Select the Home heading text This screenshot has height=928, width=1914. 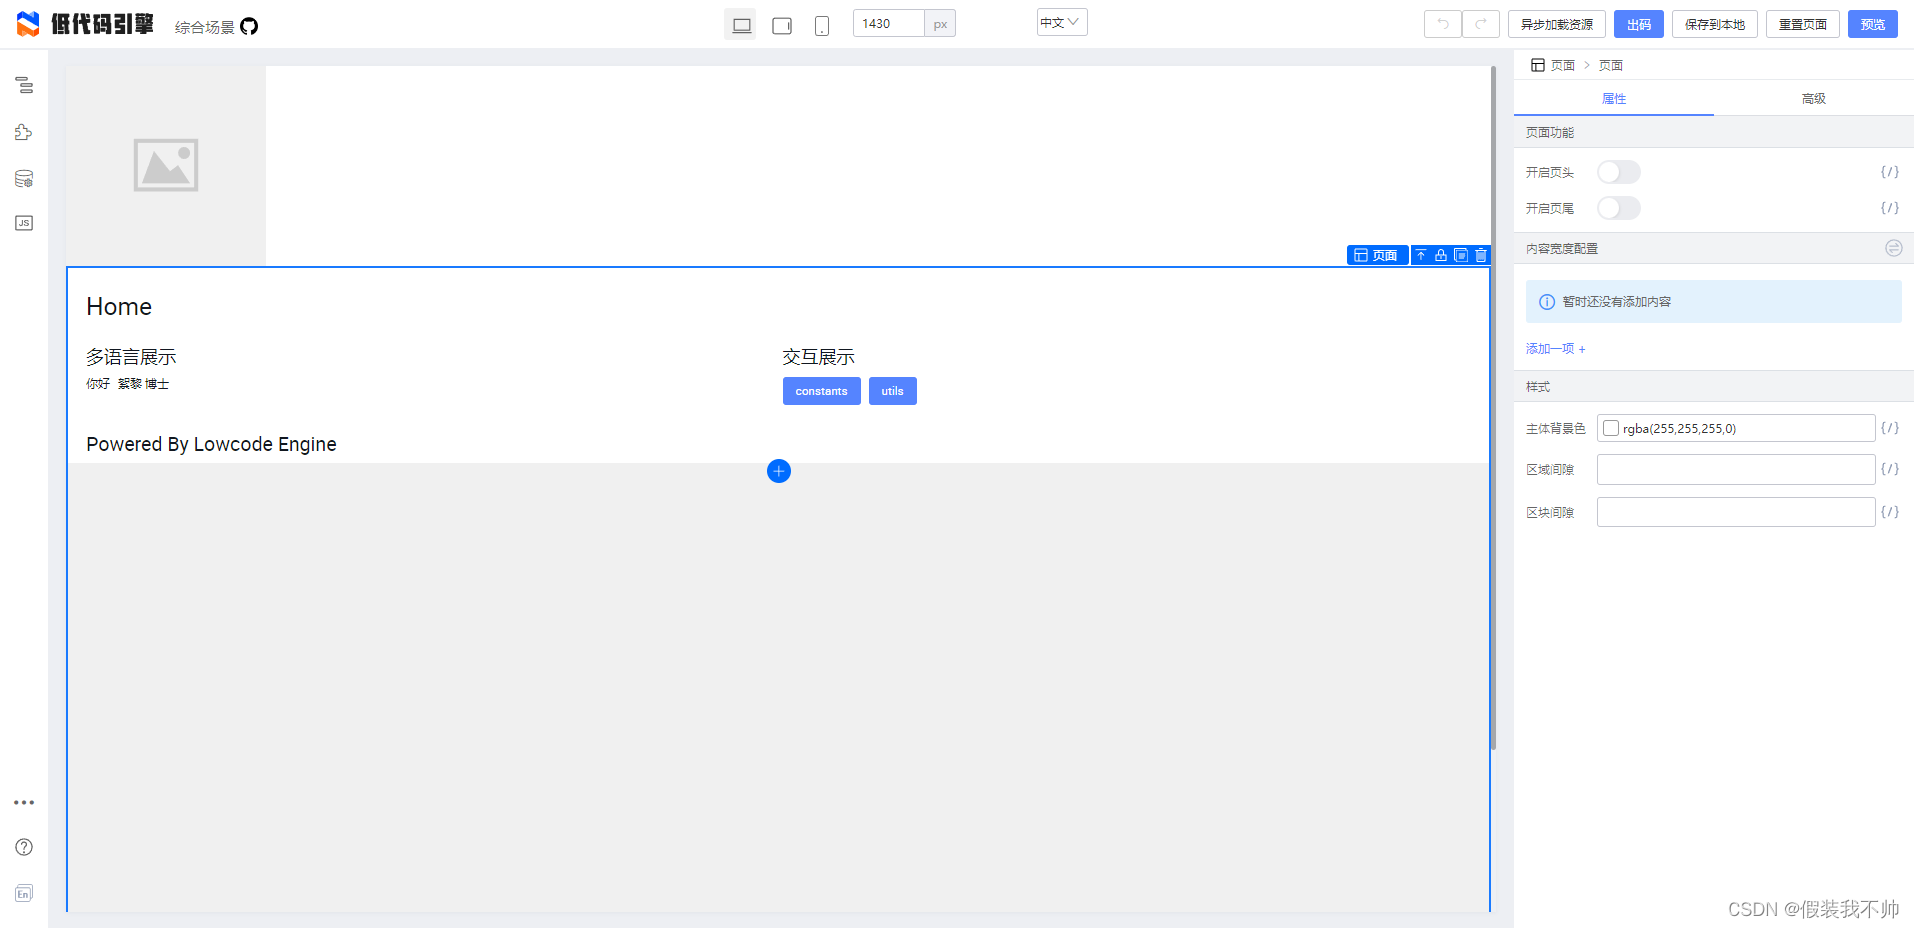click(119, 307)
